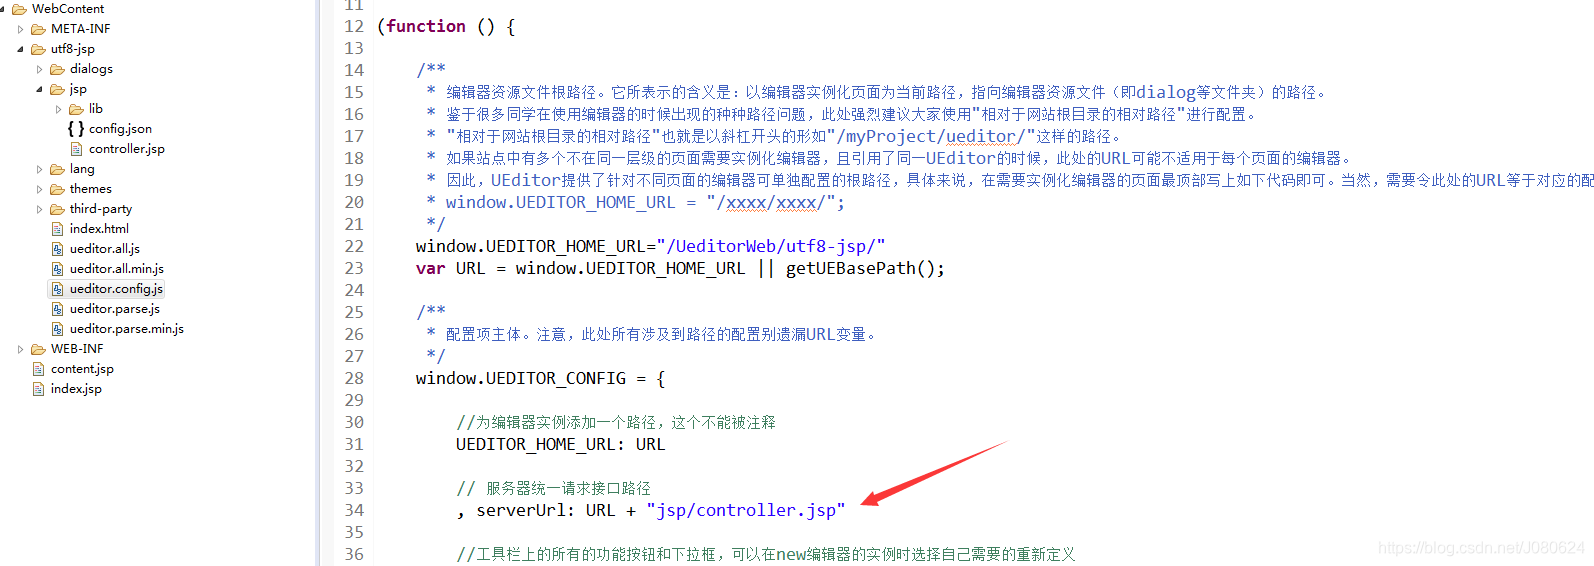The width and height of the screenshot is (1594, 566).
Task: Click the dialogs folder icon
Action: coord(57,69)
